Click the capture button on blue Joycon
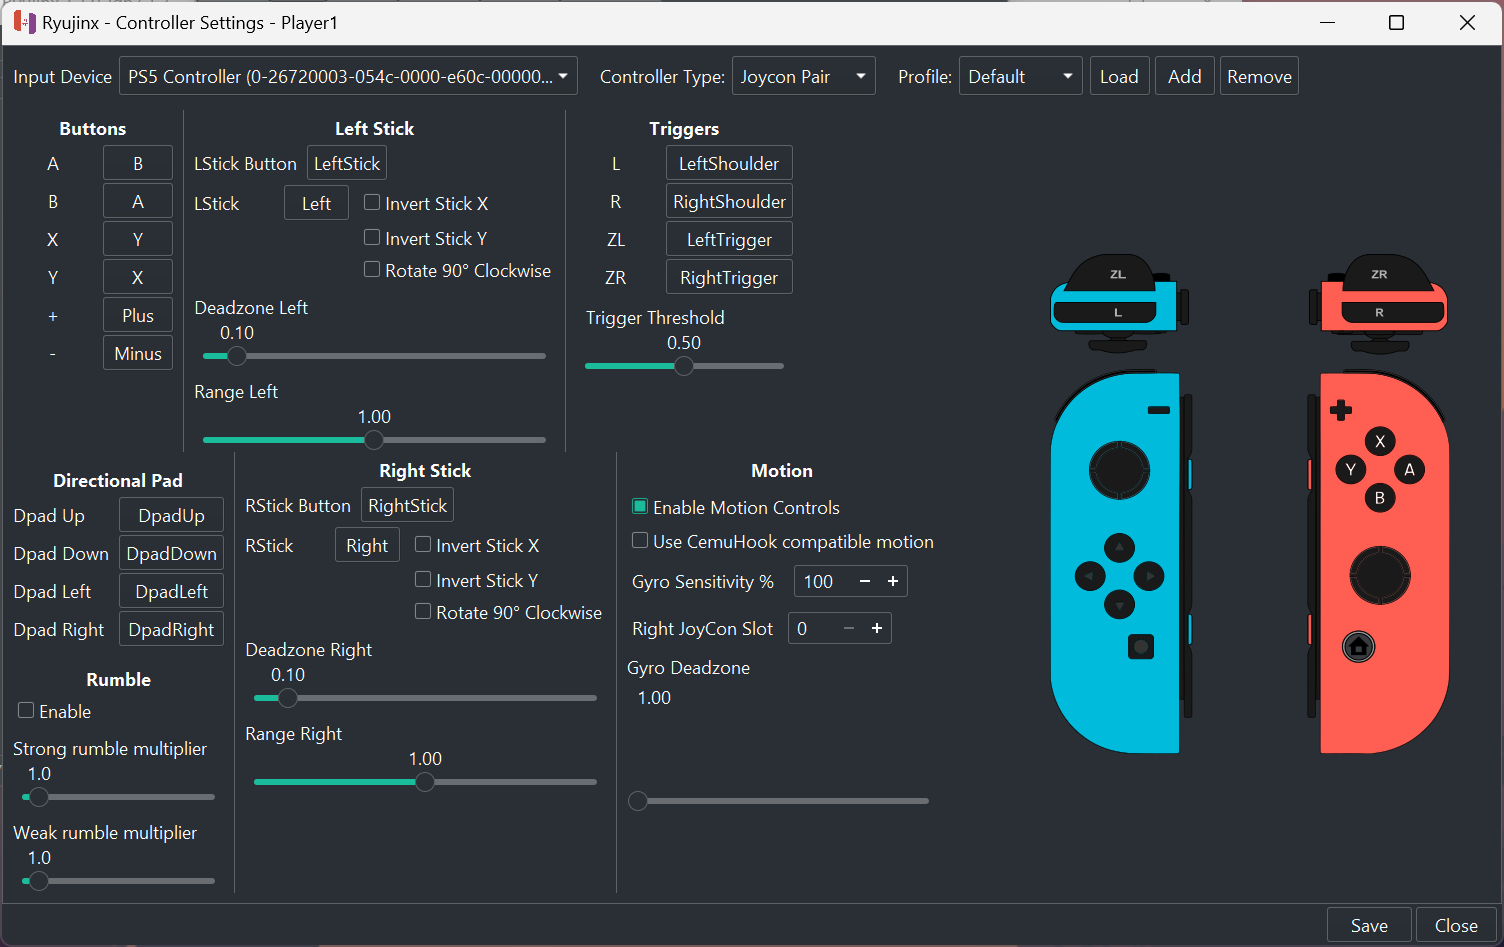Viewport: 1504px width, 947px height. tap(1141, 647)
